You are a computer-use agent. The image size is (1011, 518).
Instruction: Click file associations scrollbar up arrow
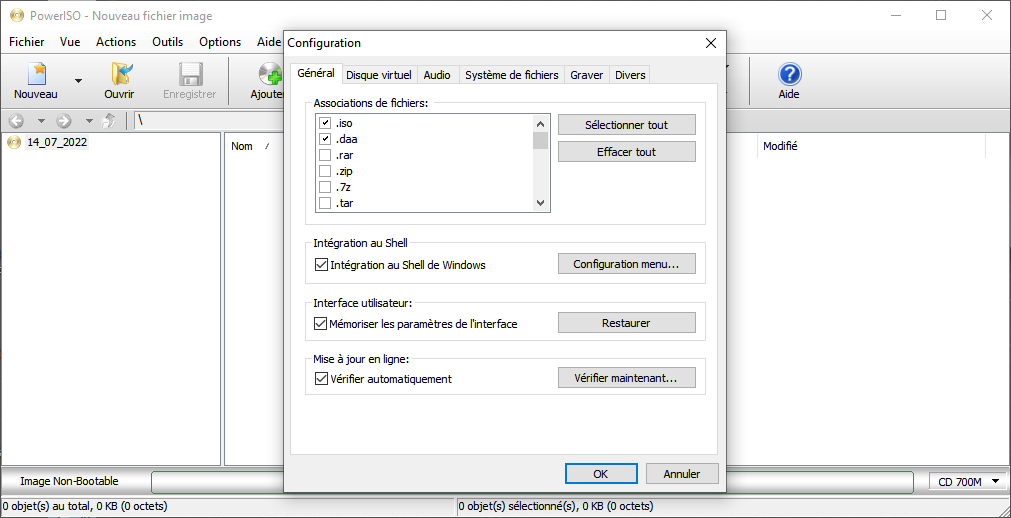click(x=540, y=124)
